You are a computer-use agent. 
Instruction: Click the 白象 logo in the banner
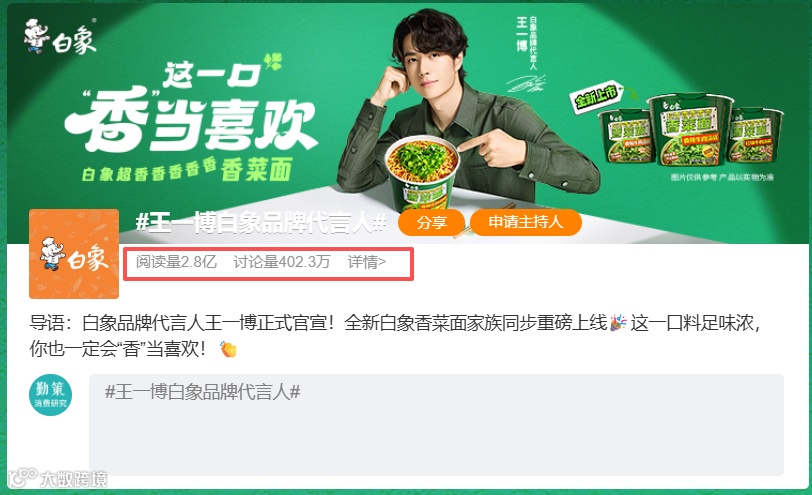click(x=60, y=37)
